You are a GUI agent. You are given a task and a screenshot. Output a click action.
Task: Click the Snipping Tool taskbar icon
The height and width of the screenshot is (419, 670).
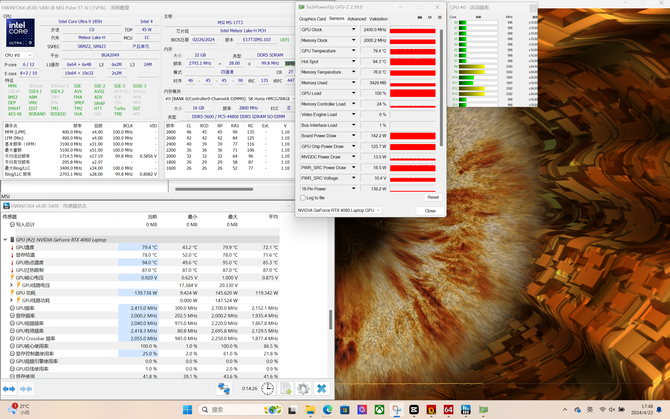tap(397, 410)
